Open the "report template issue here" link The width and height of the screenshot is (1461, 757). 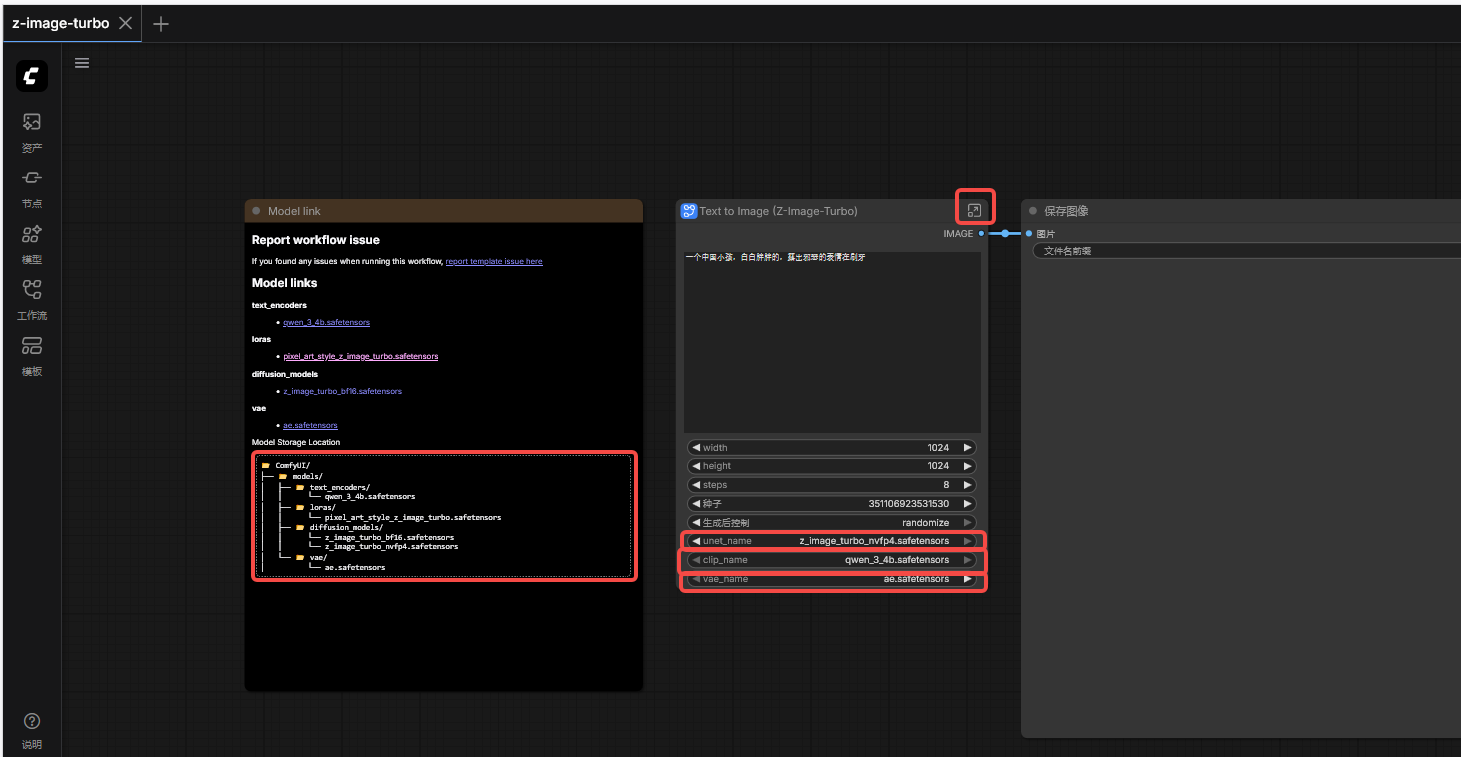pos(494,261)
